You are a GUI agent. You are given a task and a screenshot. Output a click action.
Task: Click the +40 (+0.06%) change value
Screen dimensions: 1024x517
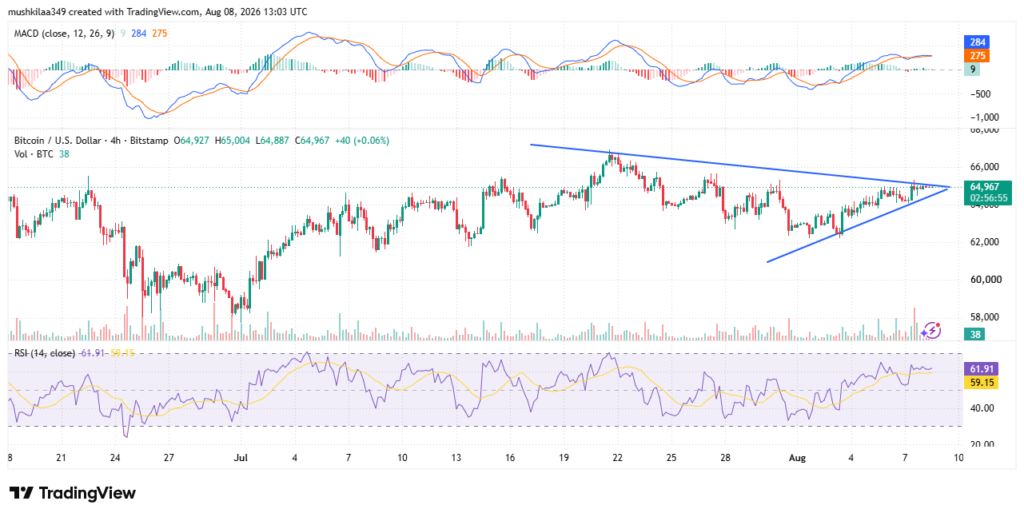click(x=364, y=140)
